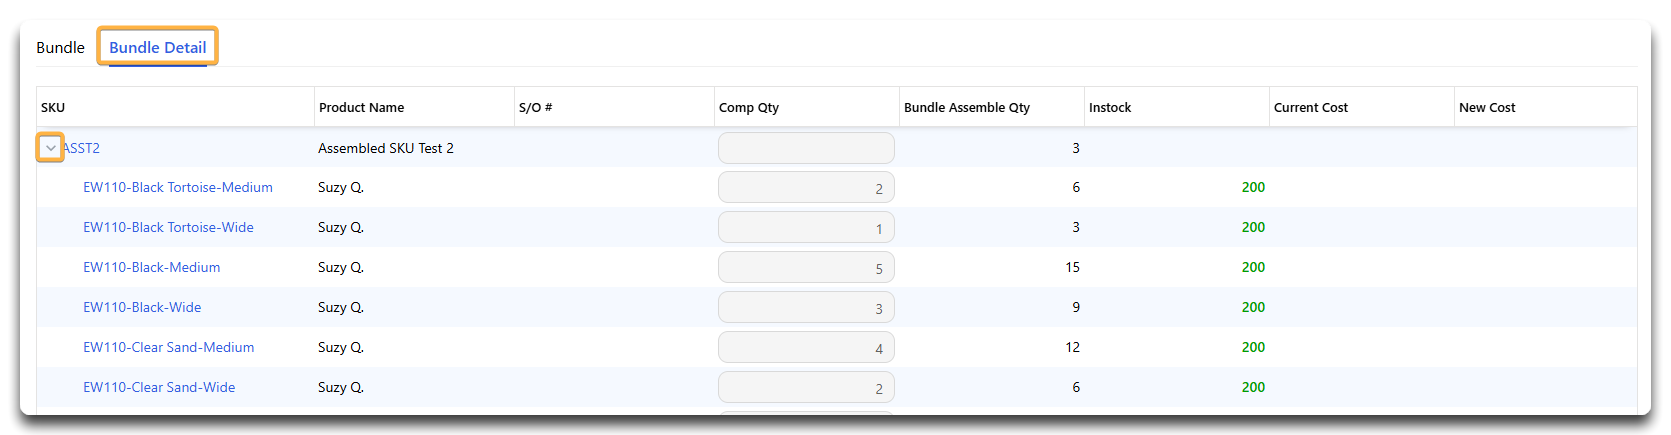The image size is (1671, 435).
Task: Click Comp Qty field showing 4
Action: [806, 348]
